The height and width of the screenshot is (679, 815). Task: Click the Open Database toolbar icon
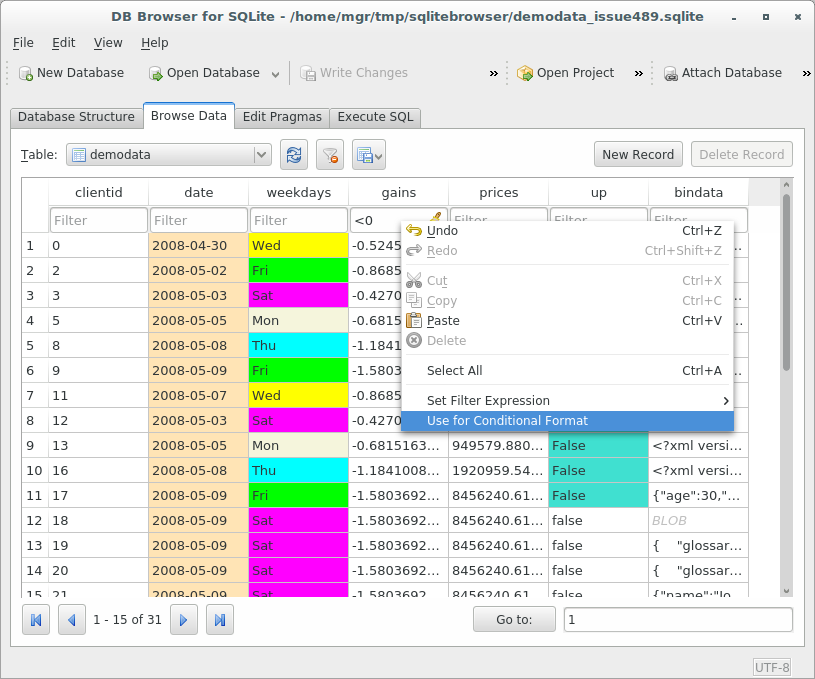click(x=155, y=73)
